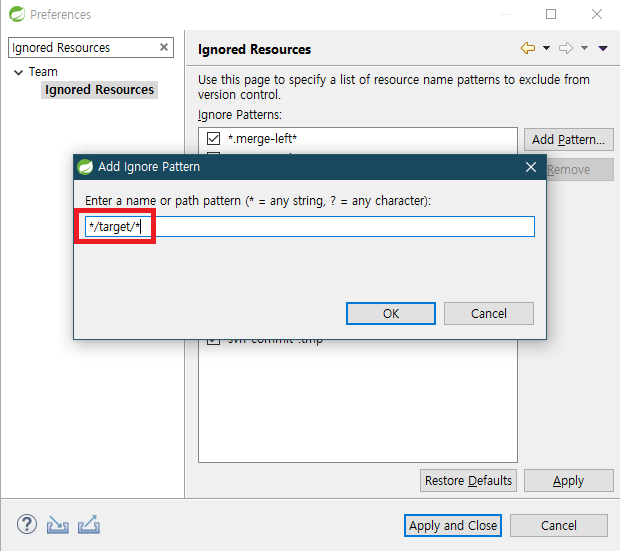Click the Spring icon in dialog title bar
Screen dimensions: 620x551
click(85, 167)
